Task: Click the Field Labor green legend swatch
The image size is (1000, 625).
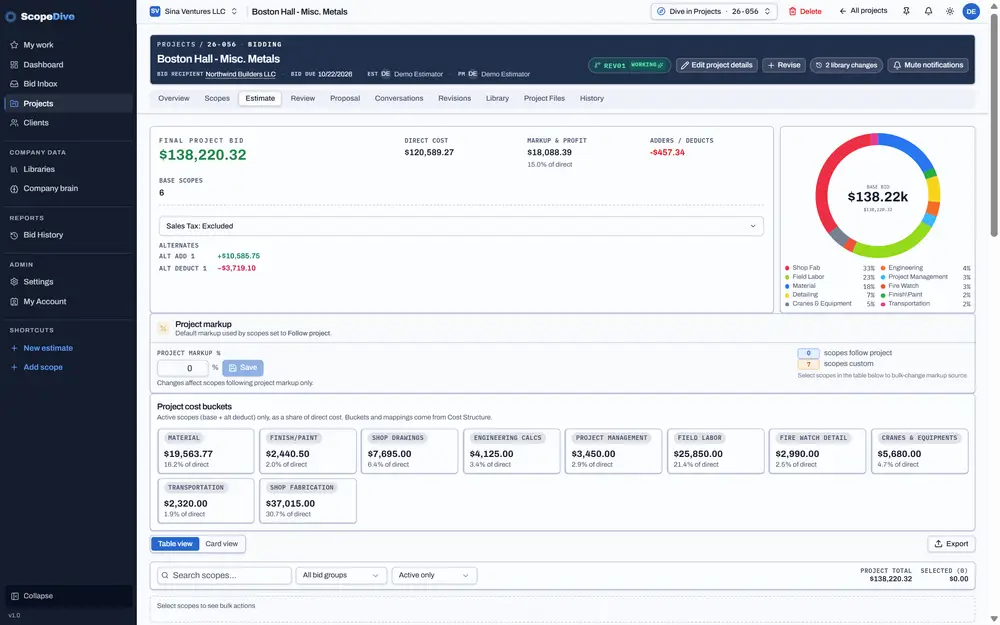Action: 788,277
